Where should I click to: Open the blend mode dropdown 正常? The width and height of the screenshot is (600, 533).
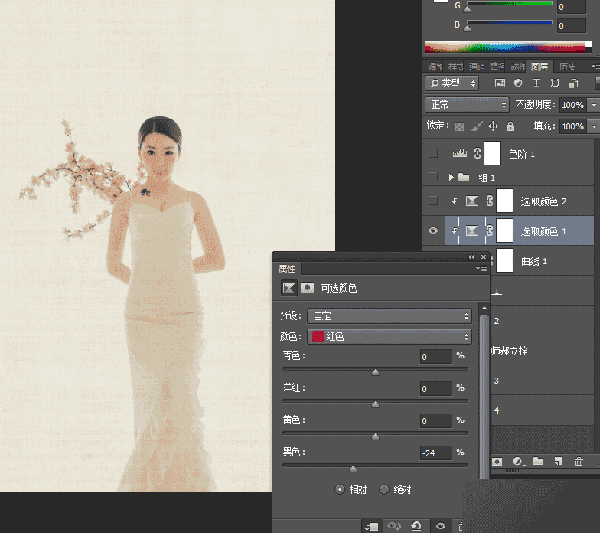[x=467, y=104]
